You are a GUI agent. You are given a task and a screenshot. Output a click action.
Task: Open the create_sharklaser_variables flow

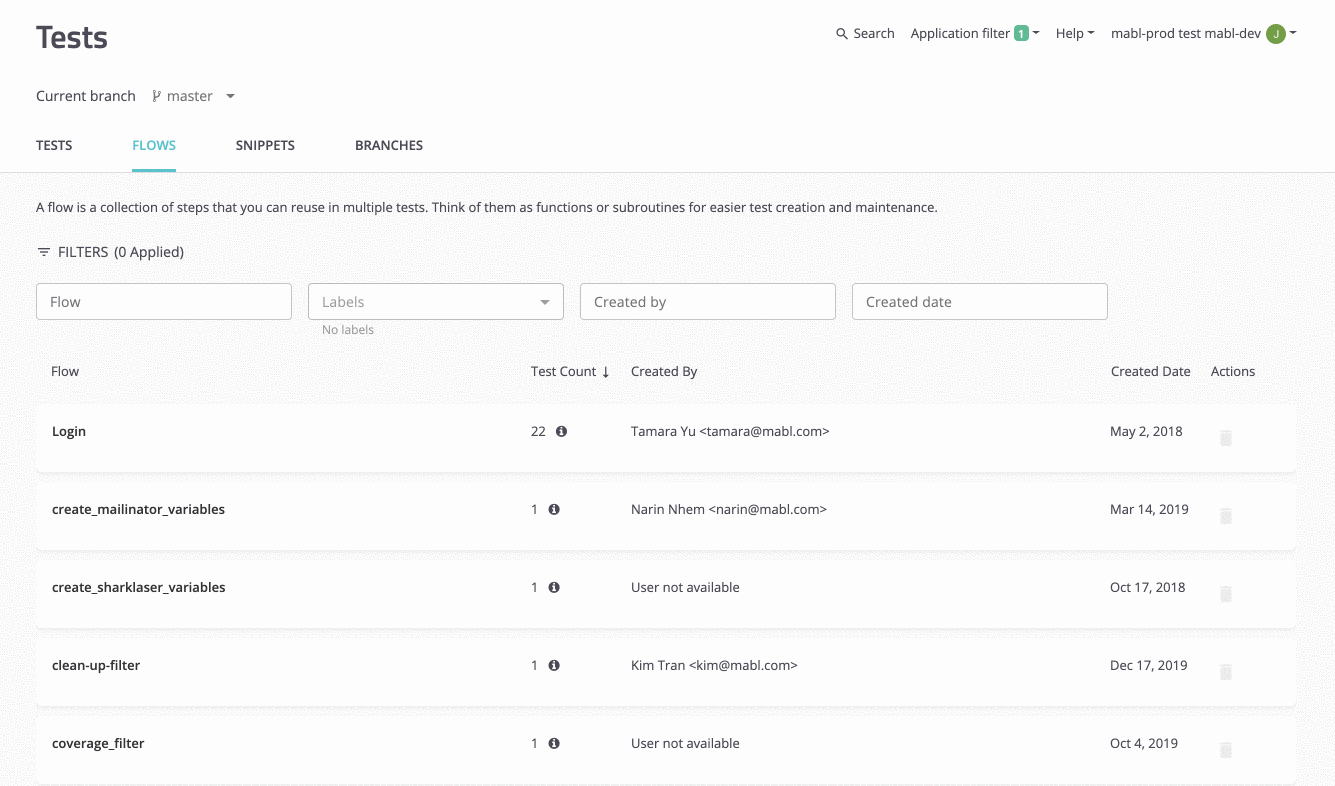(x=138, y=588)
